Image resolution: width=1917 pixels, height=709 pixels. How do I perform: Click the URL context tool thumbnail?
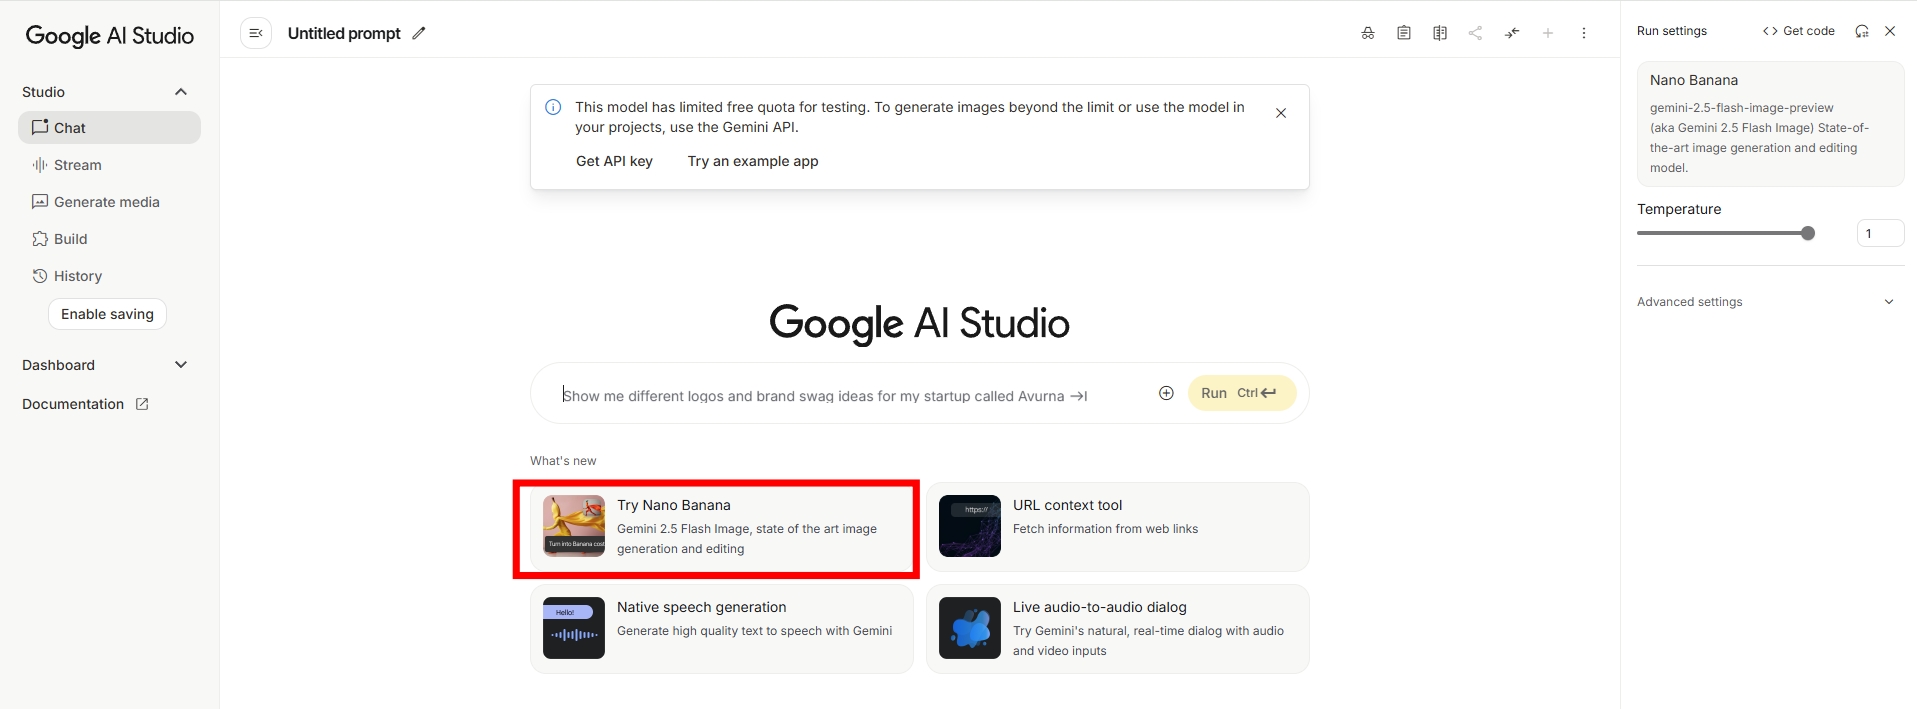pyautogui.click(x=970, y=526)
